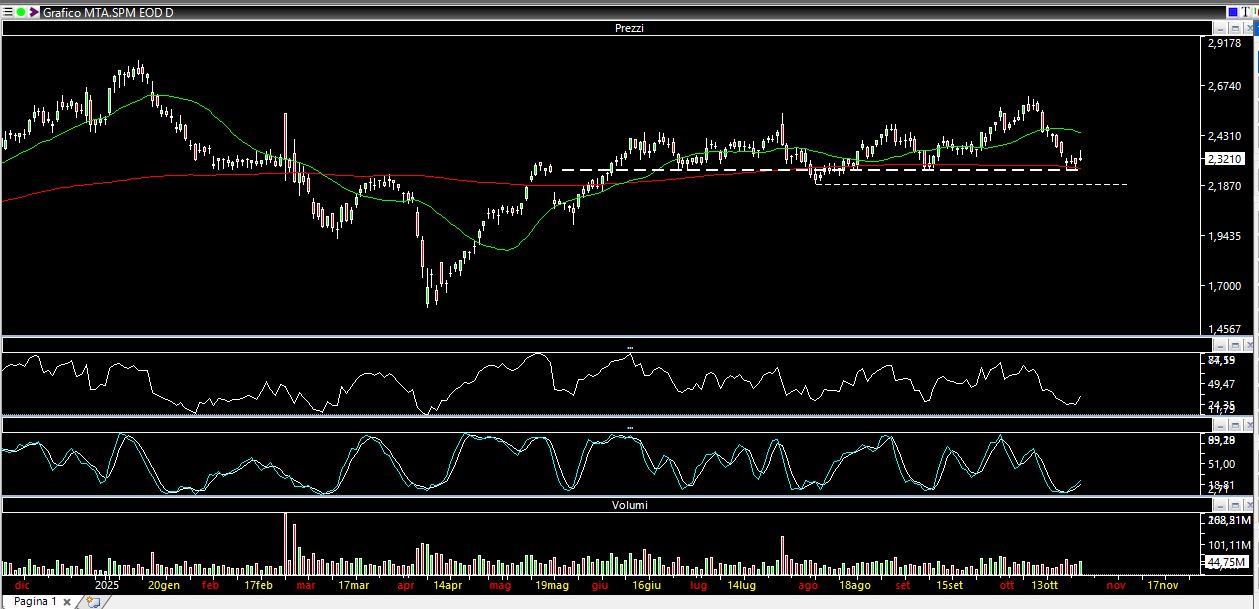Click the green status circle icon
The height and width of the screenshot is (609, 1259).
[20, 13]
